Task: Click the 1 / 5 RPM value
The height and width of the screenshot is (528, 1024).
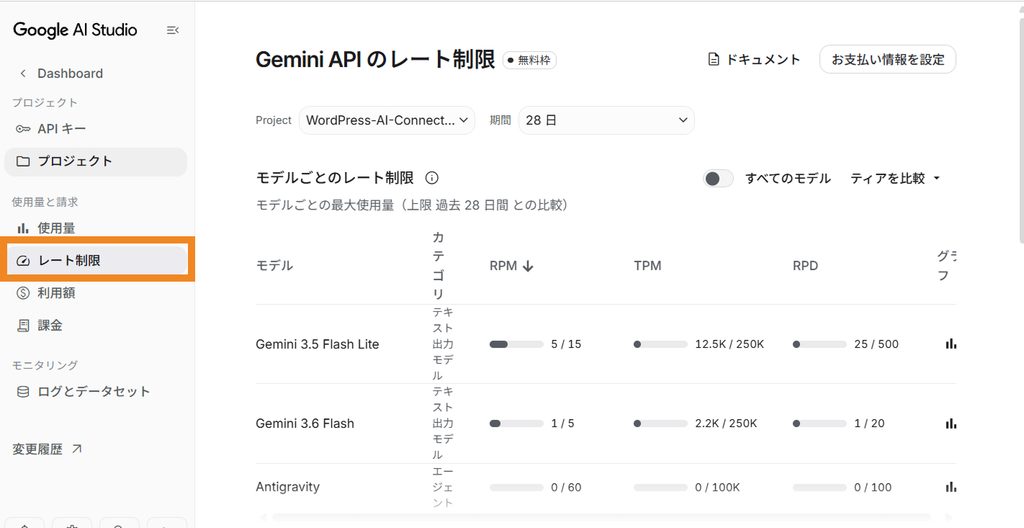Action: click(563, 423)
